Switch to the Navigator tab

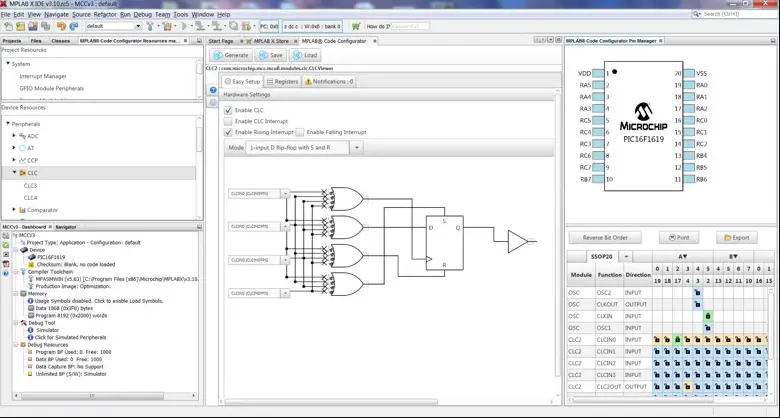point(66,227)
